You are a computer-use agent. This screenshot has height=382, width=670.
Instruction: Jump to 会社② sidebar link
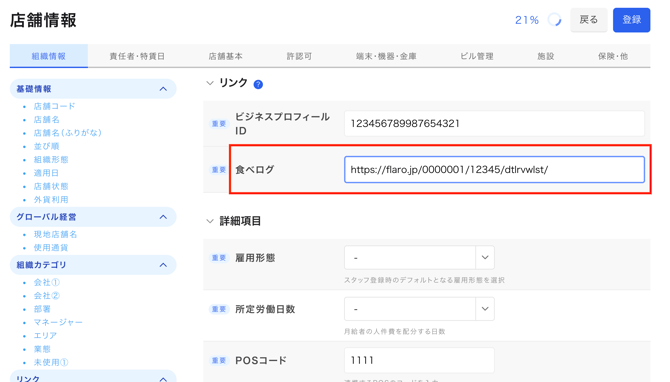click(x=47, y=296)
